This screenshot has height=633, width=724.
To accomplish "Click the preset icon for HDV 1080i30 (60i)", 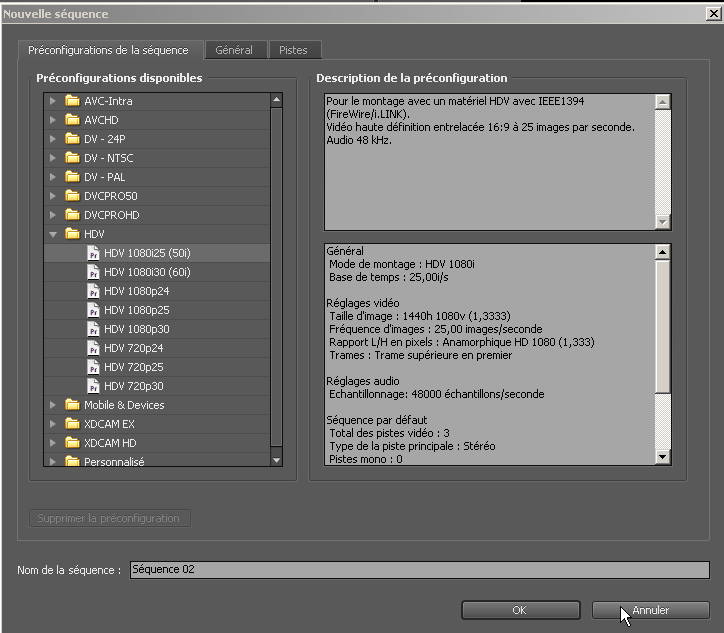I will pyautogui.click(x=93, y=272).
